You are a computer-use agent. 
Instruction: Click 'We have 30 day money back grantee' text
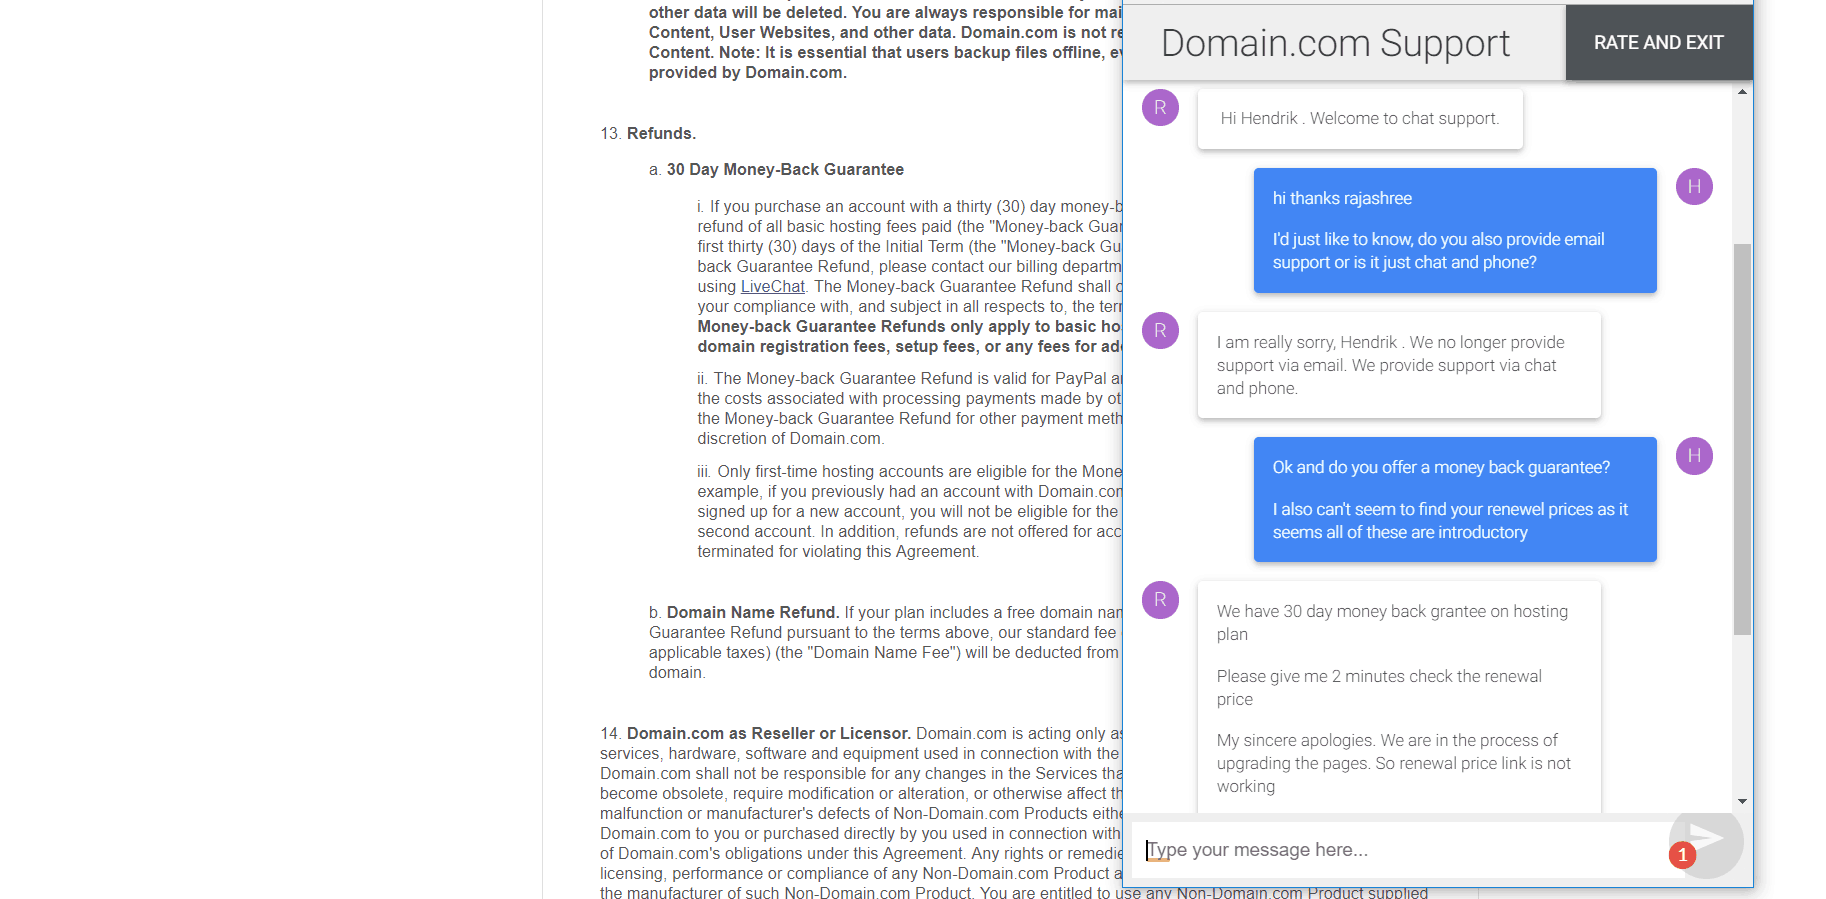(x=1392, y=622)
